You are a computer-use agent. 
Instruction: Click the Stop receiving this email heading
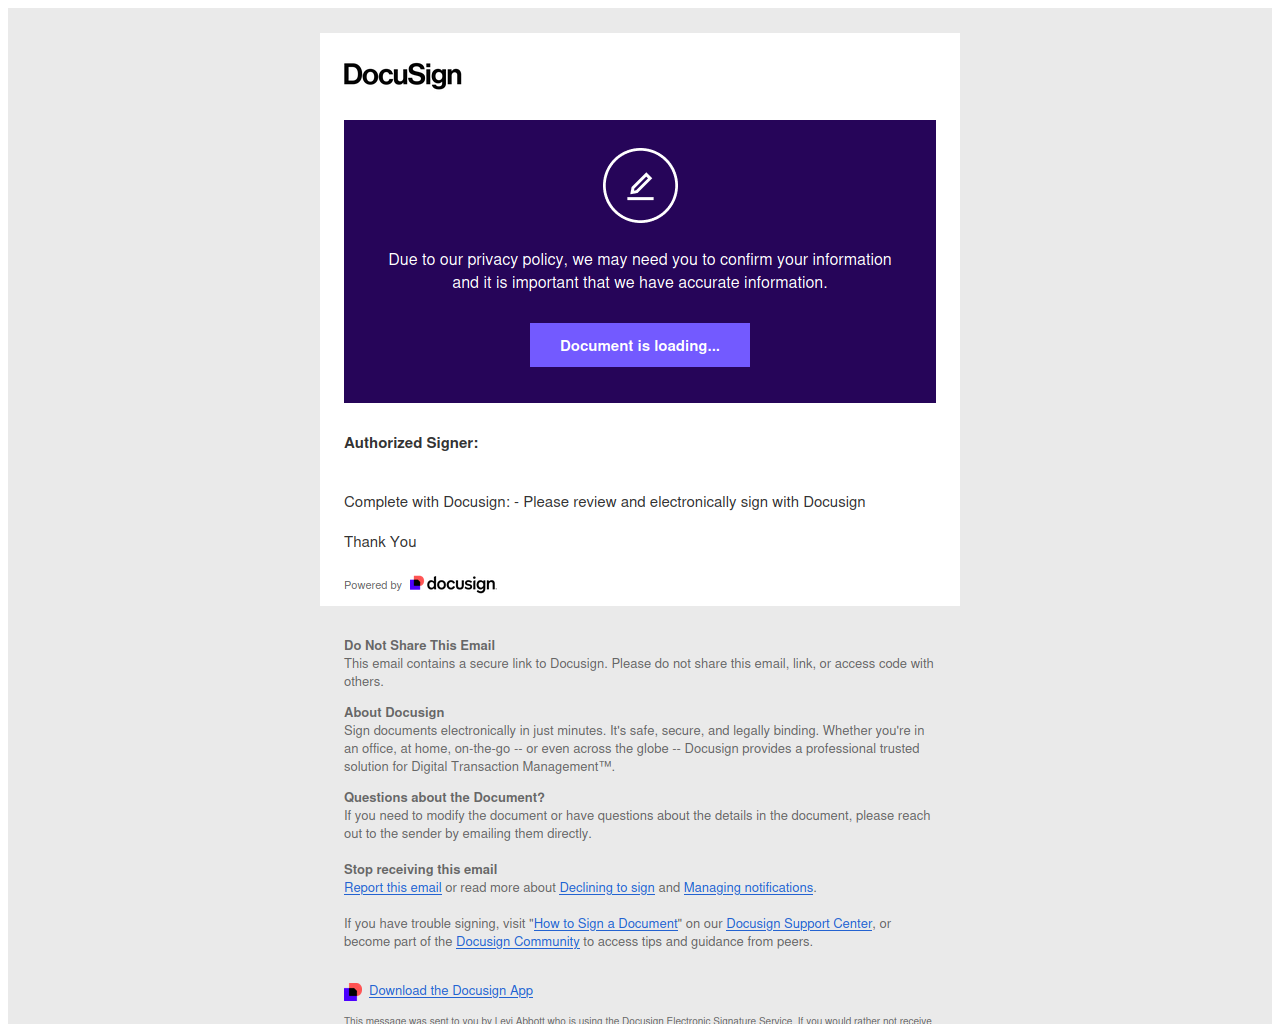click(420, 870)
